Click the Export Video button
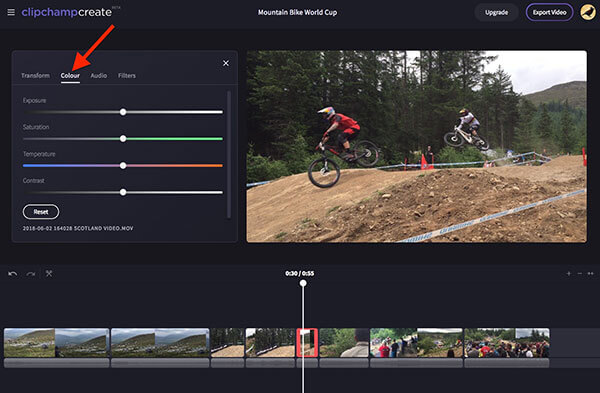 (x=549, y=12)
